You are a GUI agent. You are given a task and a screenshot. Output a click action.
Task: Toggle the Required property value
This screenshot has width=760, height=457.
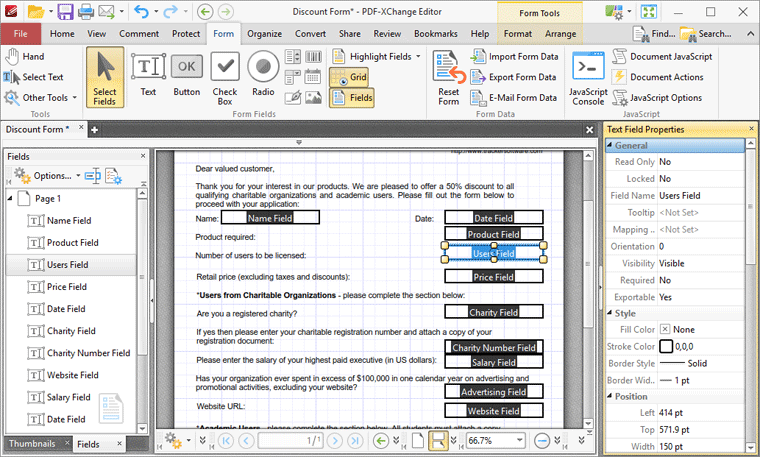pos(700,280)
